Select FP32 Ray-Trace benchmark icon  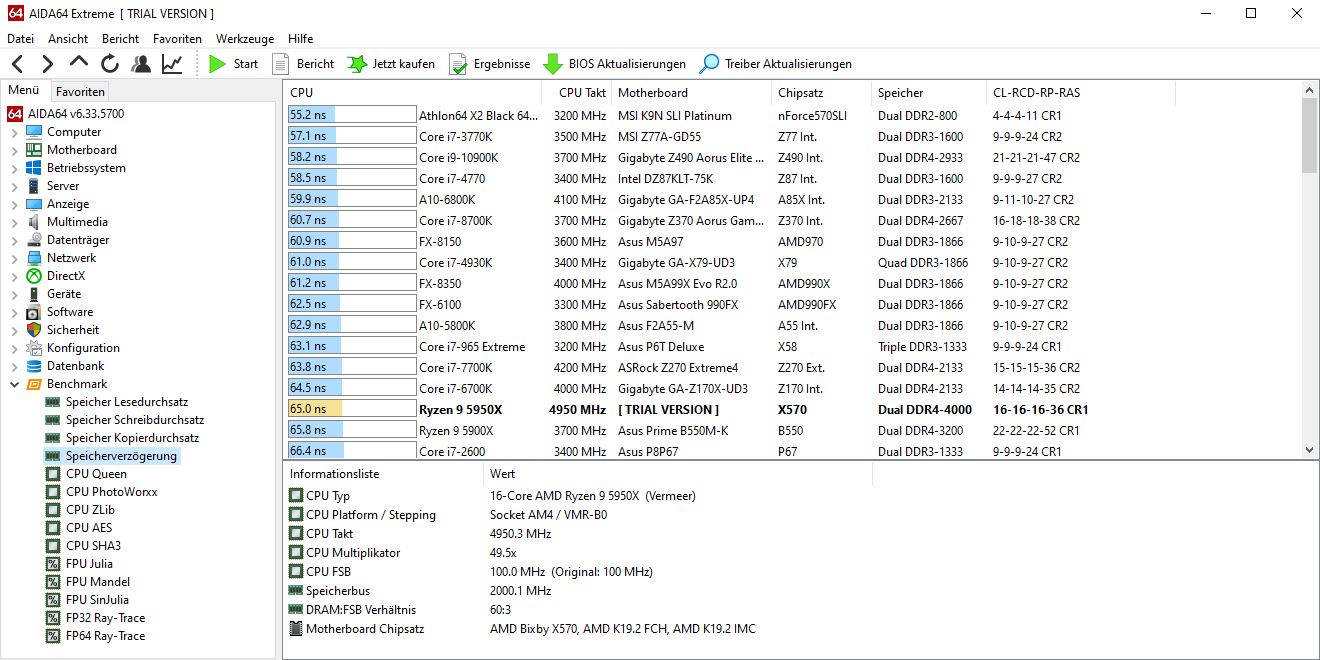click(x=53, y=618)
